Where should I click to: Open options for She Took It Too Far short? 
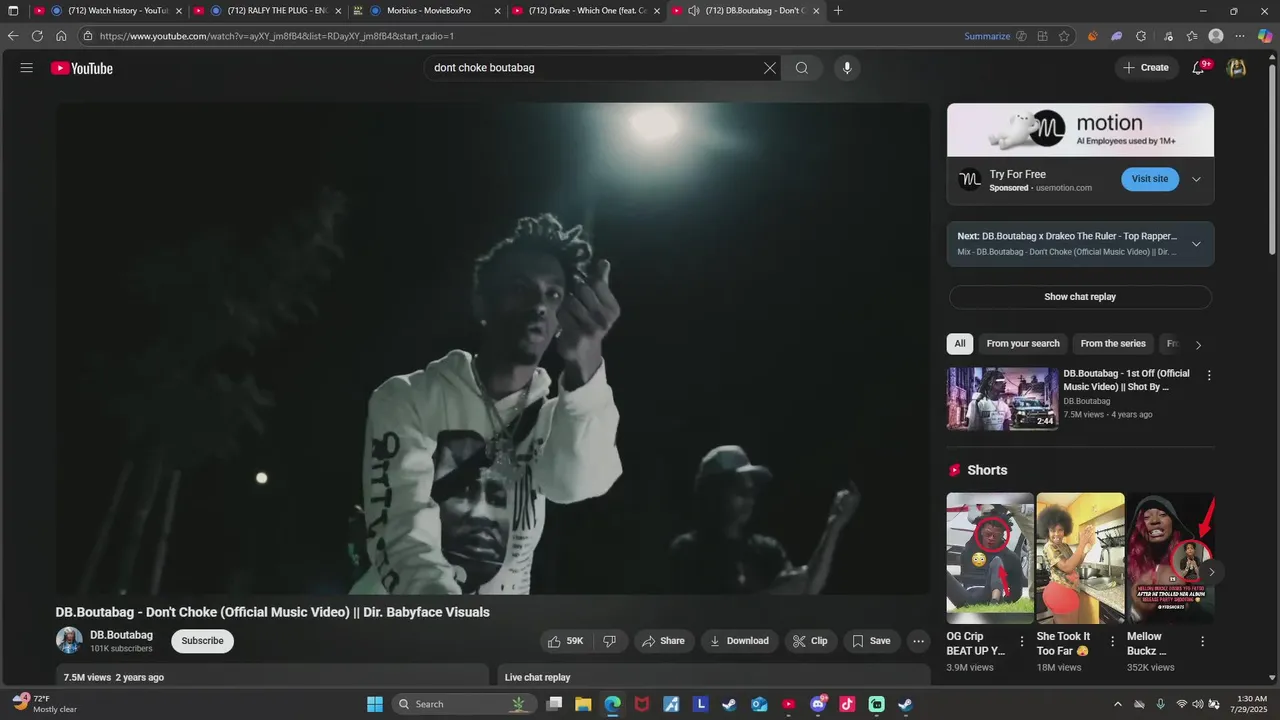1112,641
